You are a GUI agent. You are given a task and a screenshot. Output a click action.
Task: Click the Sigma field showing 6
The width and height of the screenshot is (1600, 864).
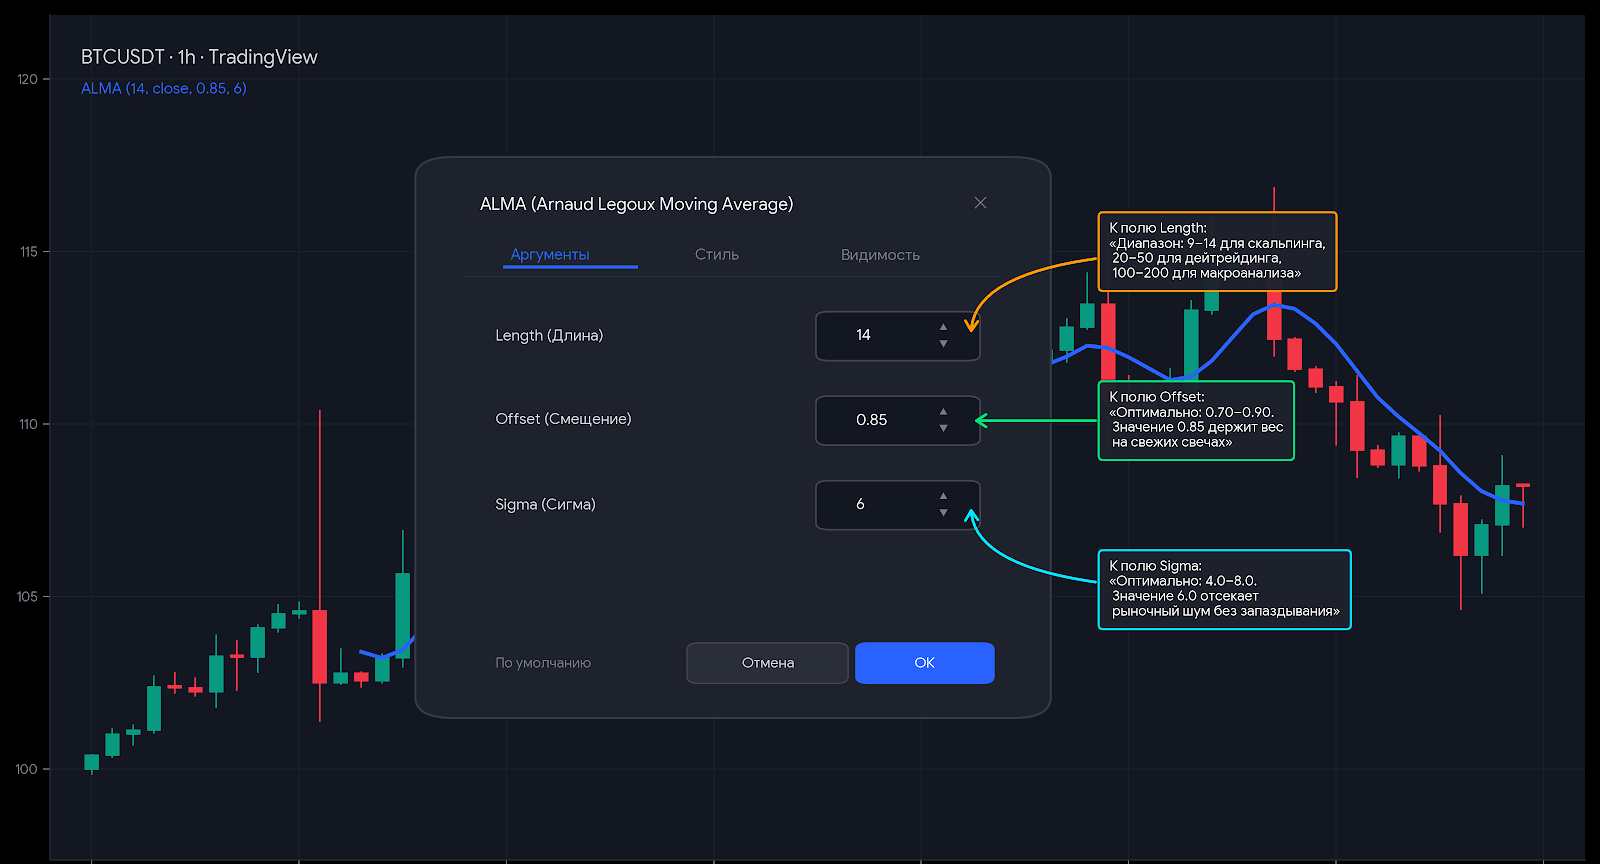[898, 505]
